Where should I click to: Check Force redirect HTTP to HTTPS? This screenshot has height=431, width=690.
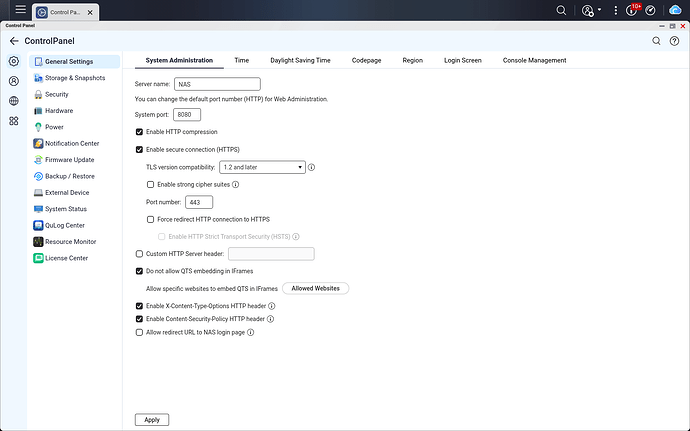[x=150, y=219]
